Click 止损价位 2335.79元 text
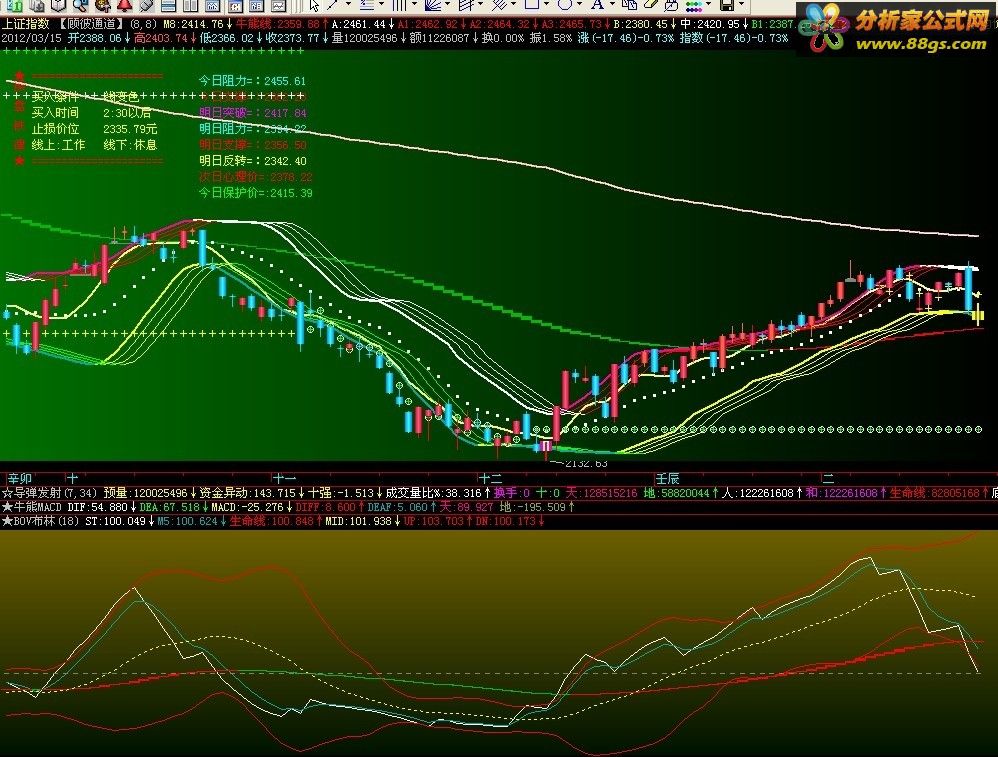The width and height of the screenshot is (998, 757). click(x=94, y=129)
